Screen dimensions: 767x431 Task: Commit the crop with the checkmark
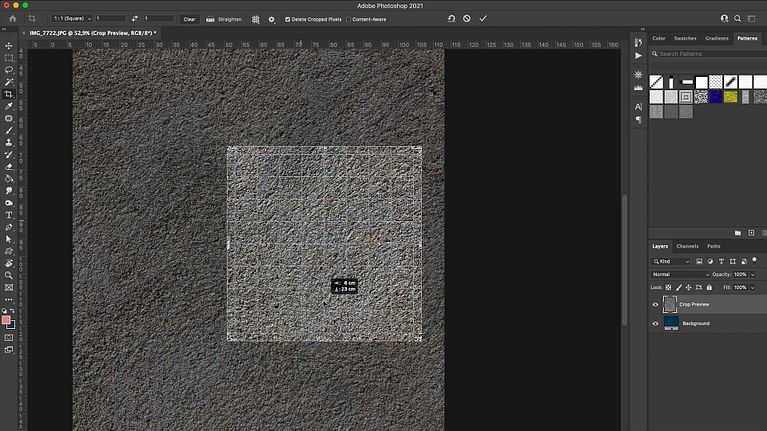coord(483,19)
